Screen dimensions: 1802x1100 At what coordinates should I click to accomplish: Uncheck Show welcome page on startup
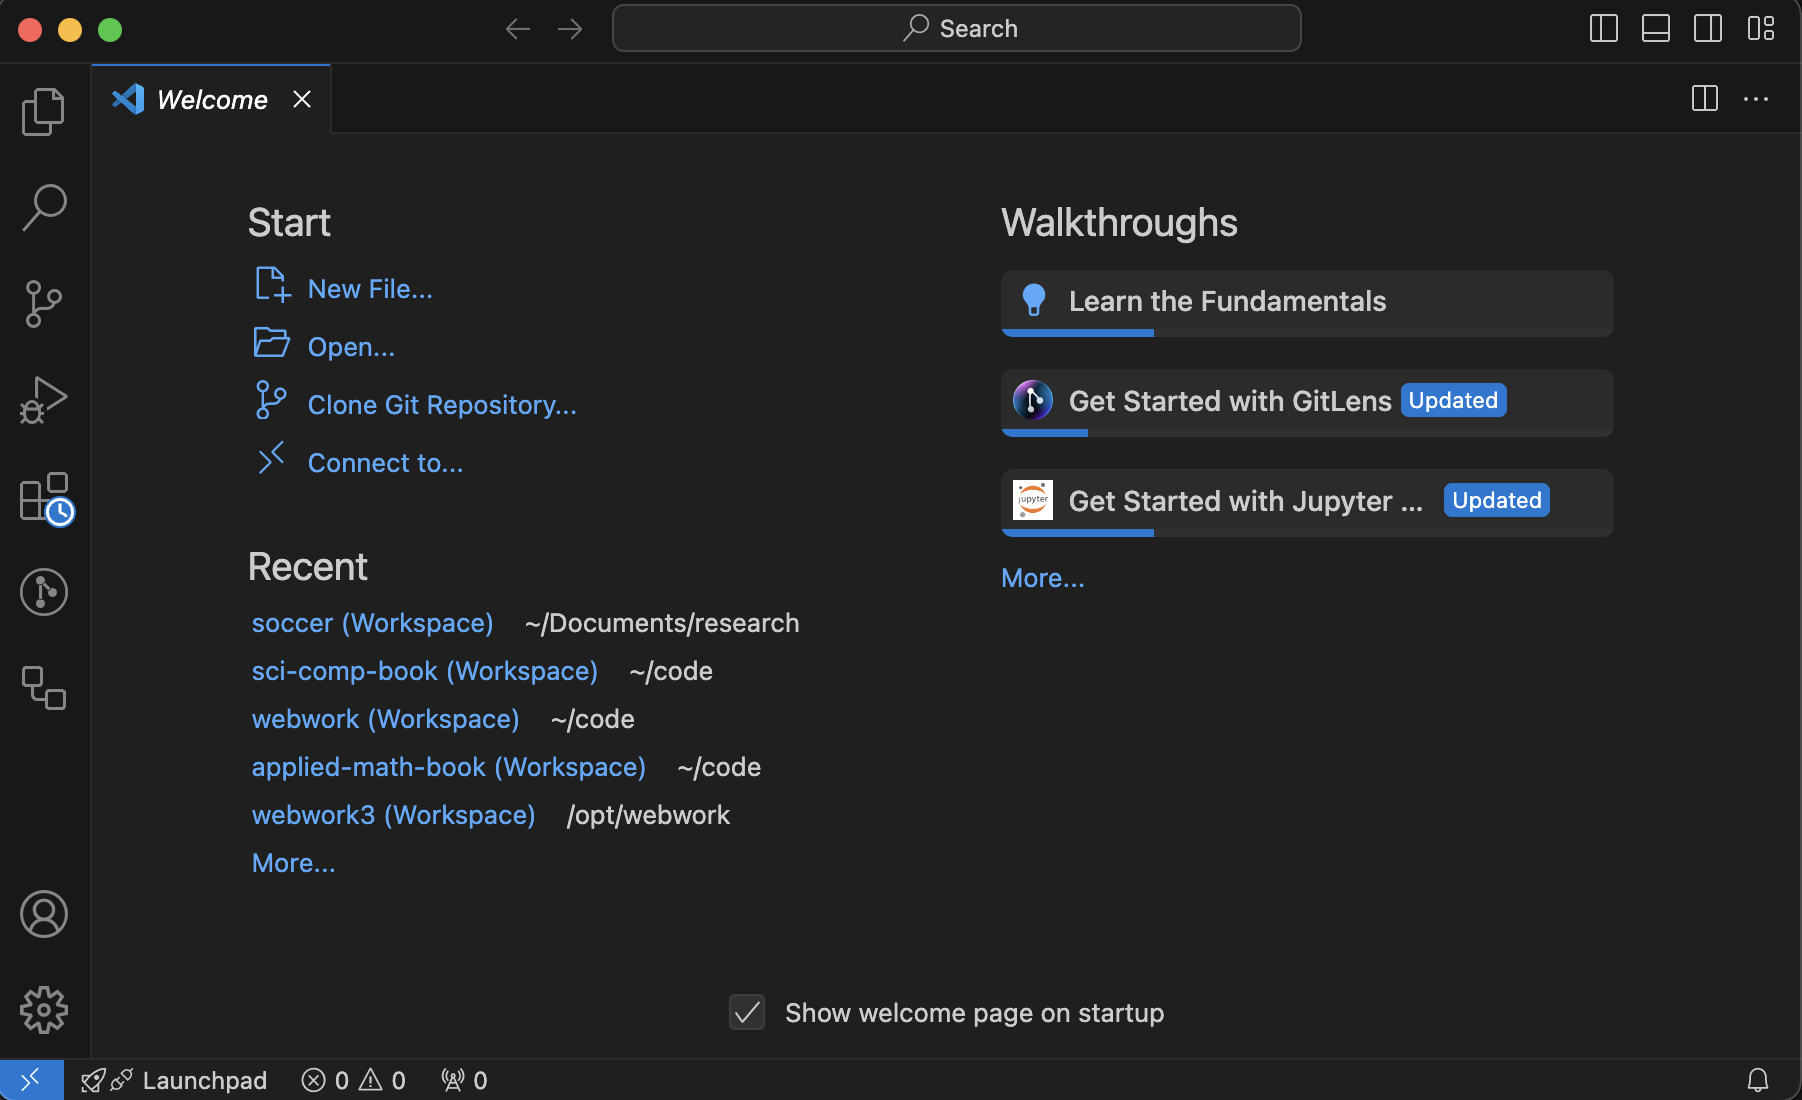[747, 1013]
